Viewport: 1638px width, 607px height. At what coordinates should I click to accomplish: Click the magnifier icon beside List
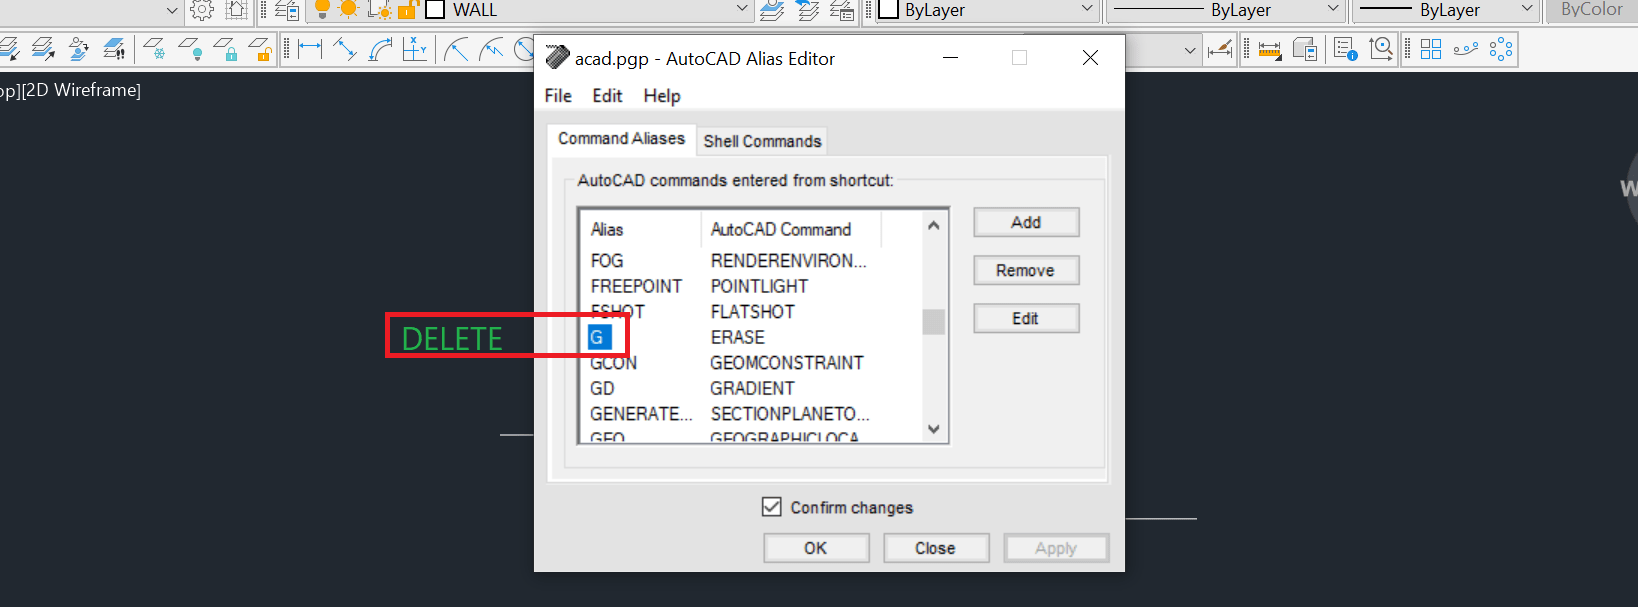(1381, 49)
